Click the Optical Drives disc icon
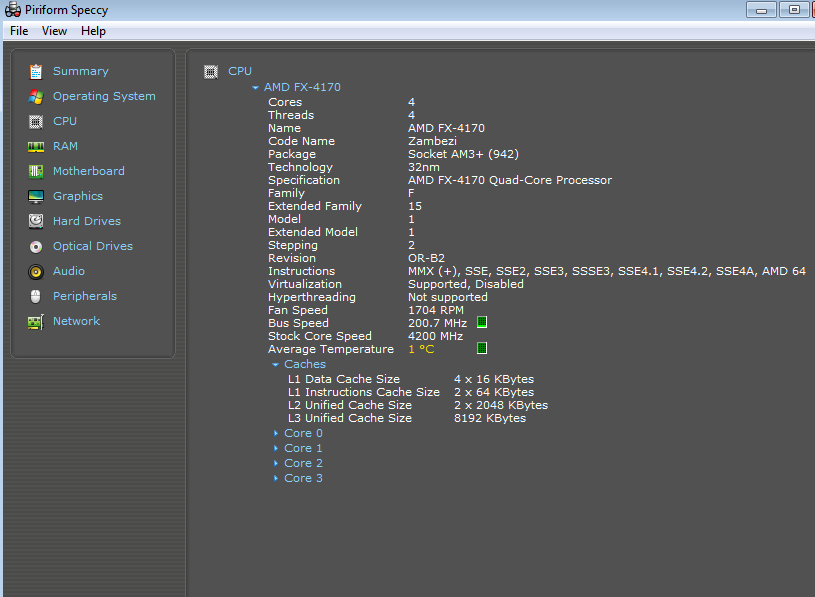This screenshot has width=815, height=597. pyautogui.click(x=36, y=246)
